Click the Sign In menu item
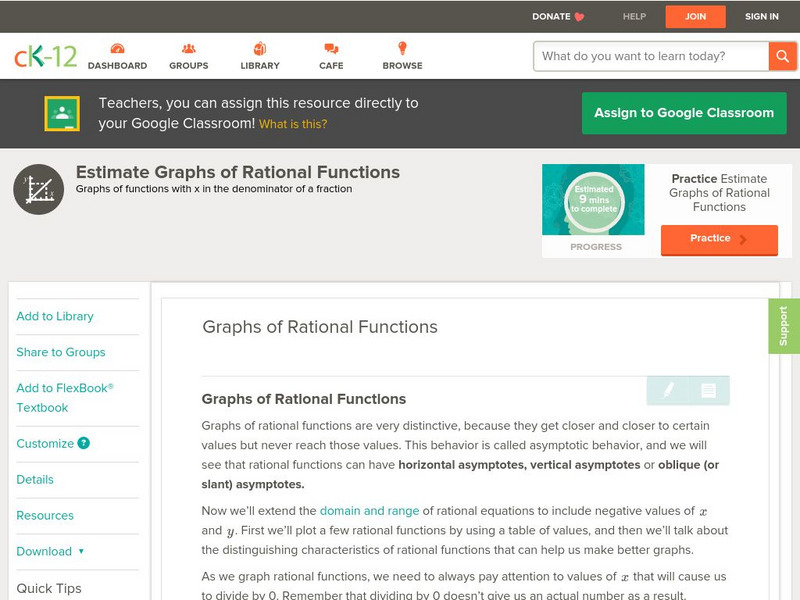Viewport: 800px width, 600px height. pos(761,16)
